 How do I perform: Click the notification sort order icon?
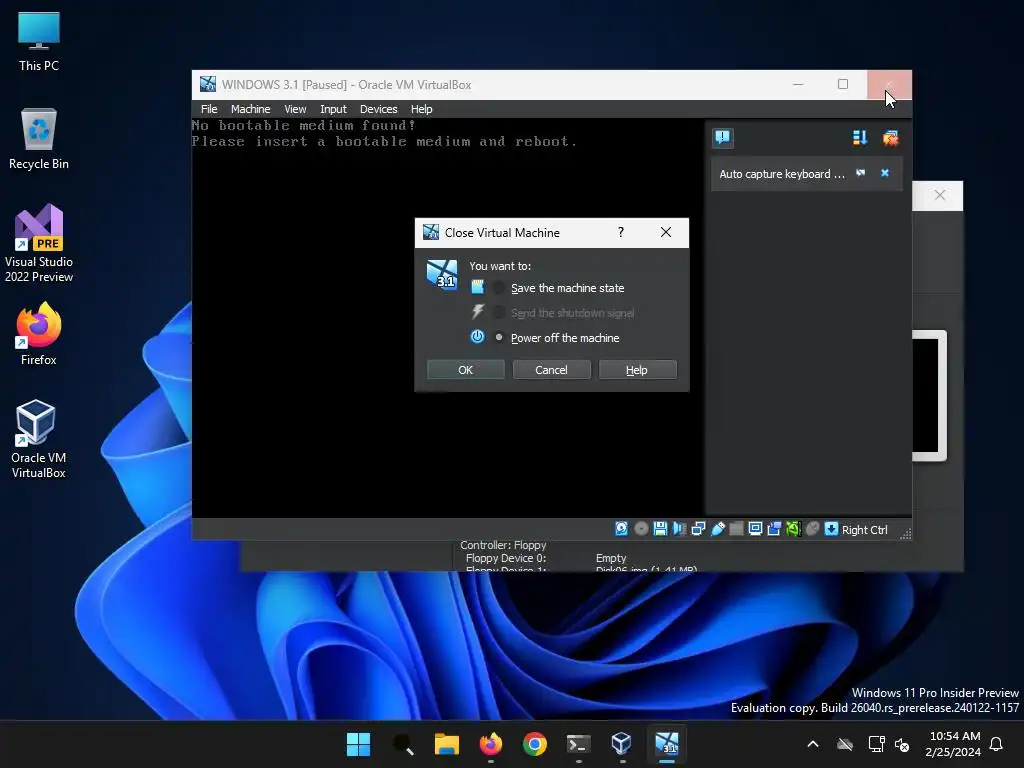pyautogui.click(x=859, y=138)
